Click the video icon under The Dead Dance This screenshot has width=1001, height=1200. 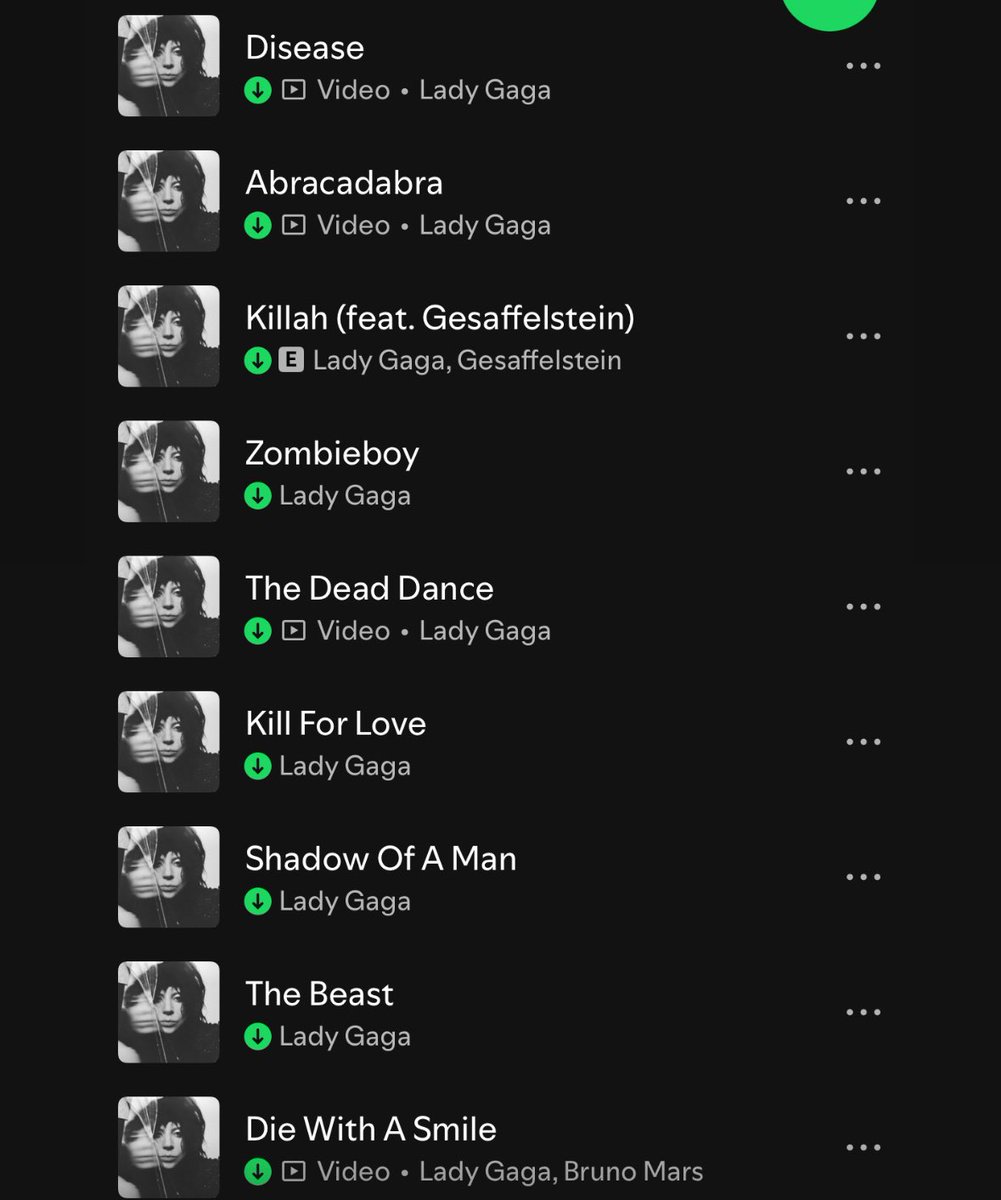293,631
